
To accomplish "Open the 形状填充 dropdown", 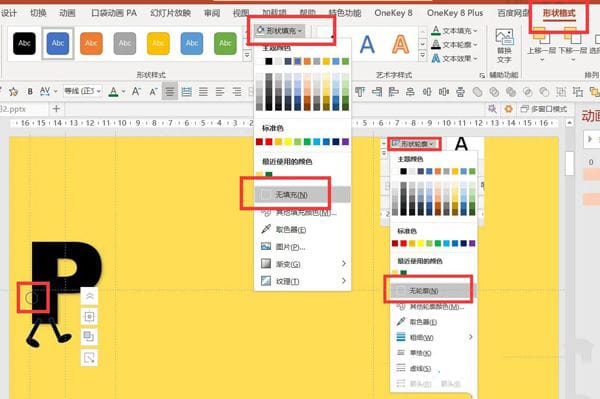I will 280,31.
